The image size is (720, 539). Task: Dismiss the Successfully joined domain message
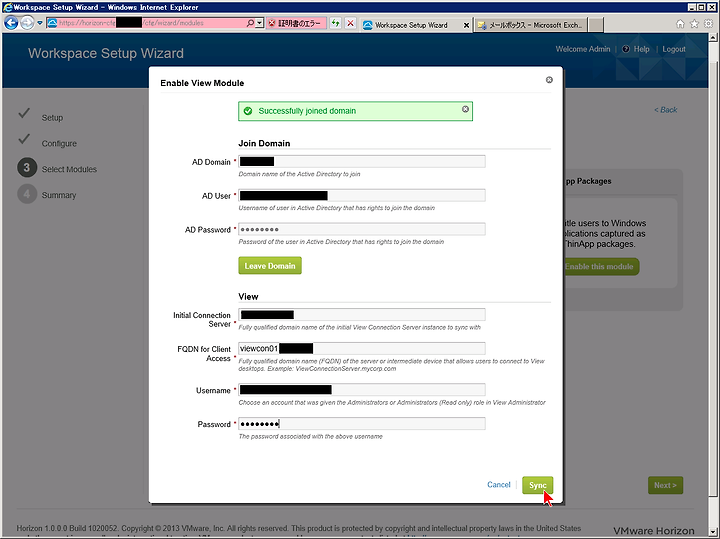(x=465, y=109)
